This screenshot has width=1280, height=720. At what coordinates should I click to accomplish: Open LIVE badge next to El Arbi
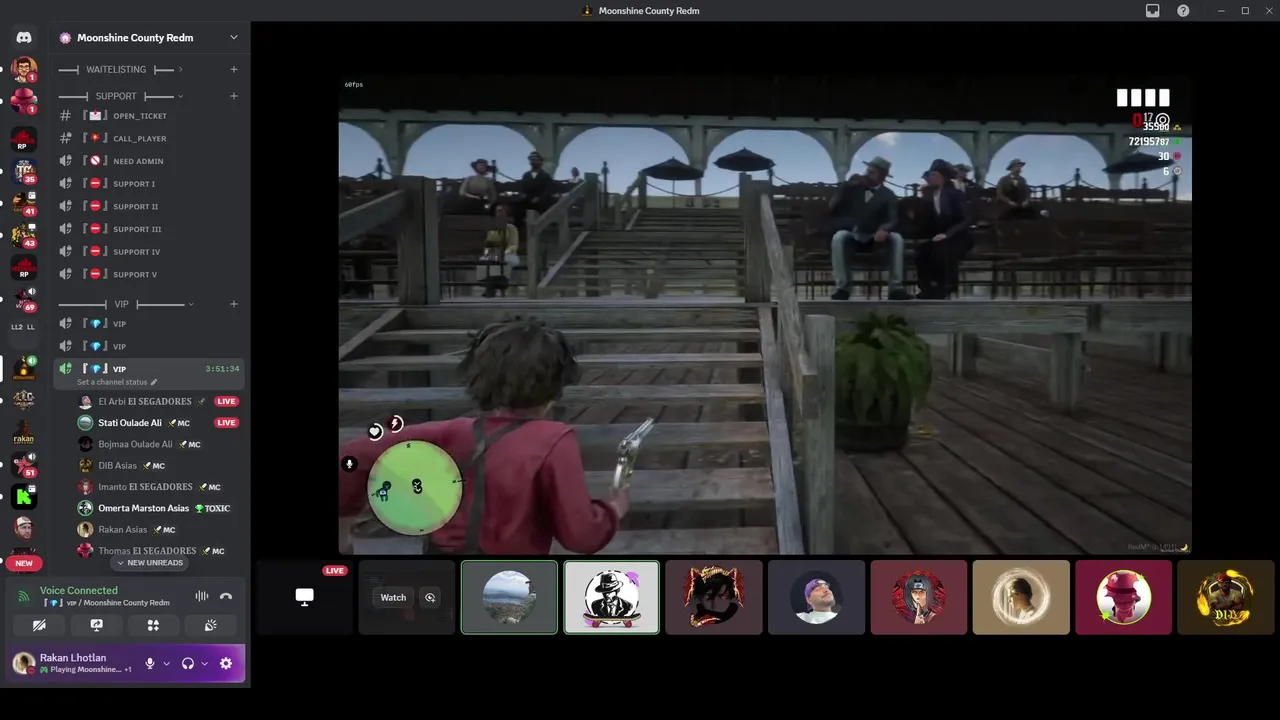pos(227,401)
